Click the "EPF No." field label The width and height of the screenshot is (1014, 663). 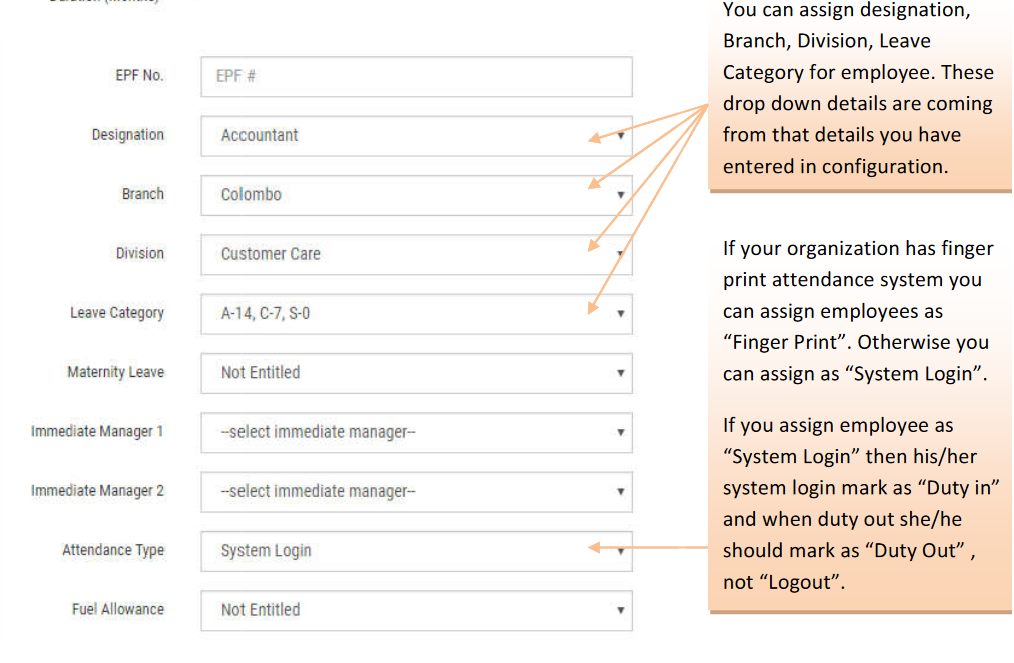click(139, 76)
